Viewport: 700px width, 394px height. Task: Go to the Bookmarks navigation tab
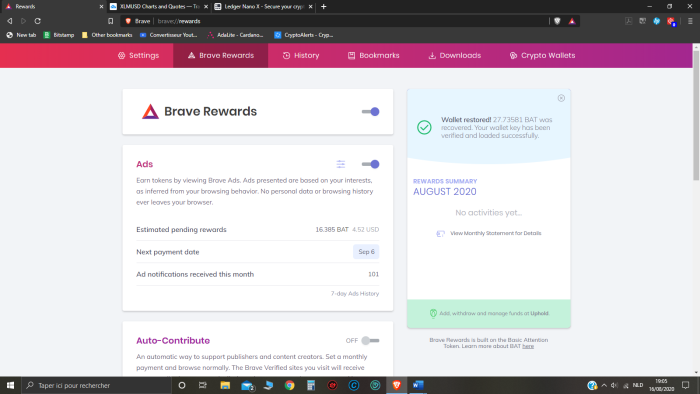[x=374, y=55]
